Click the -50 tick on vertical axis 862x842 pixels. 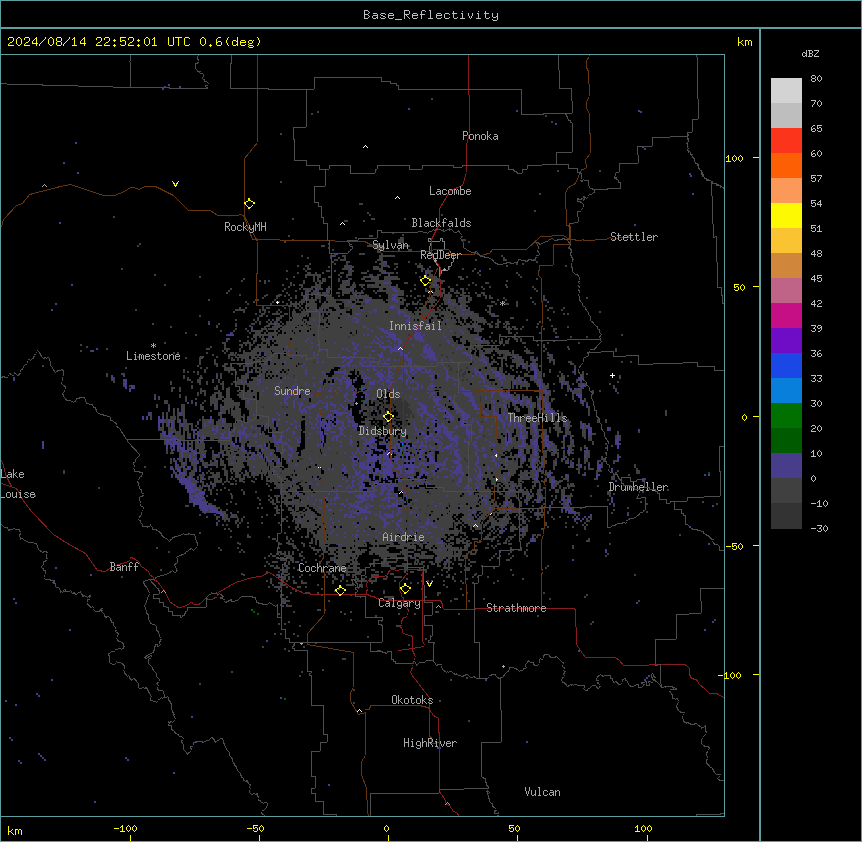coord(734,546)
